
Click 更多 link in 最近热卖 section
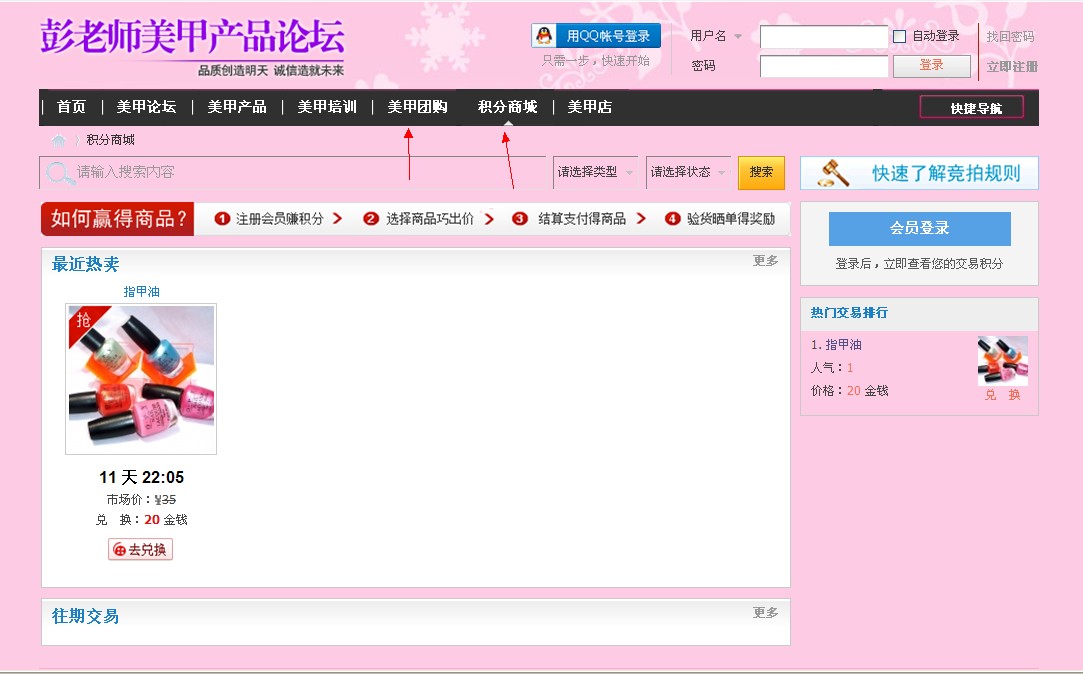[765, 260]
